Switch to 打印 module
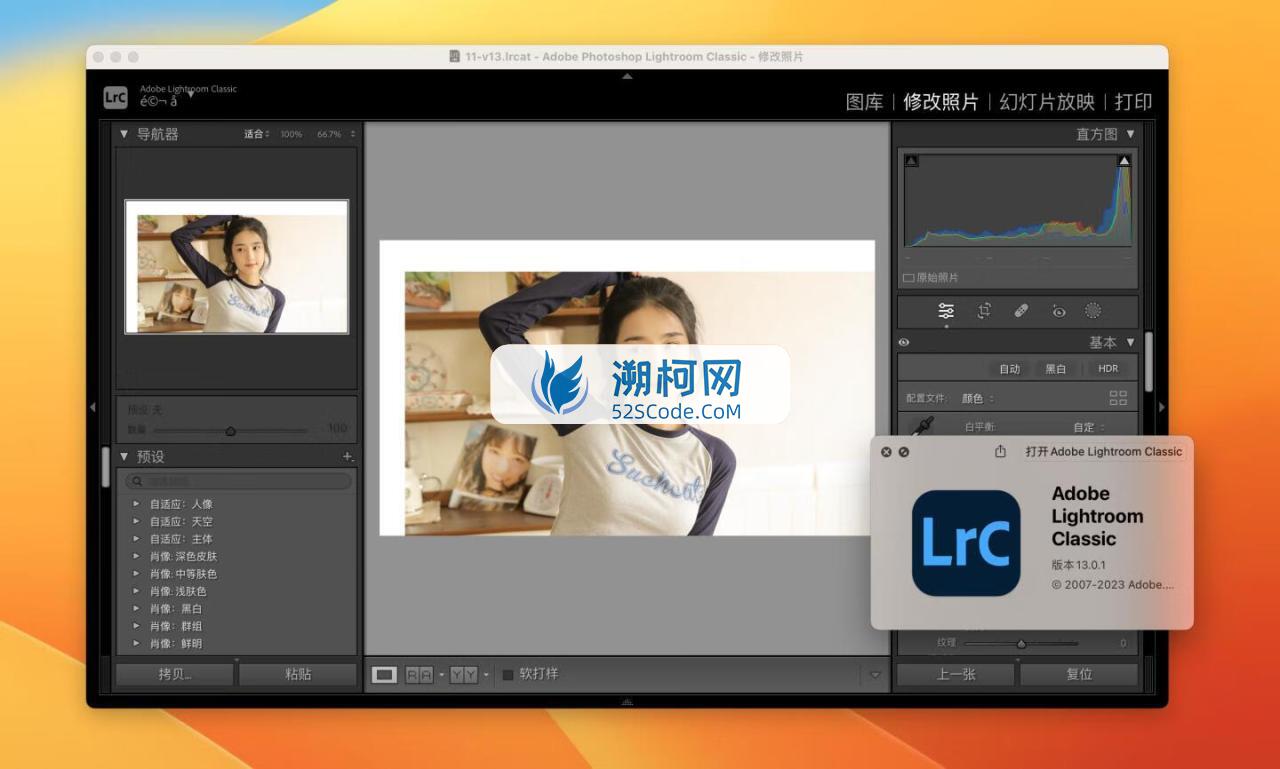This screenshot has height=769, width=1280. tap(1133, 101)
